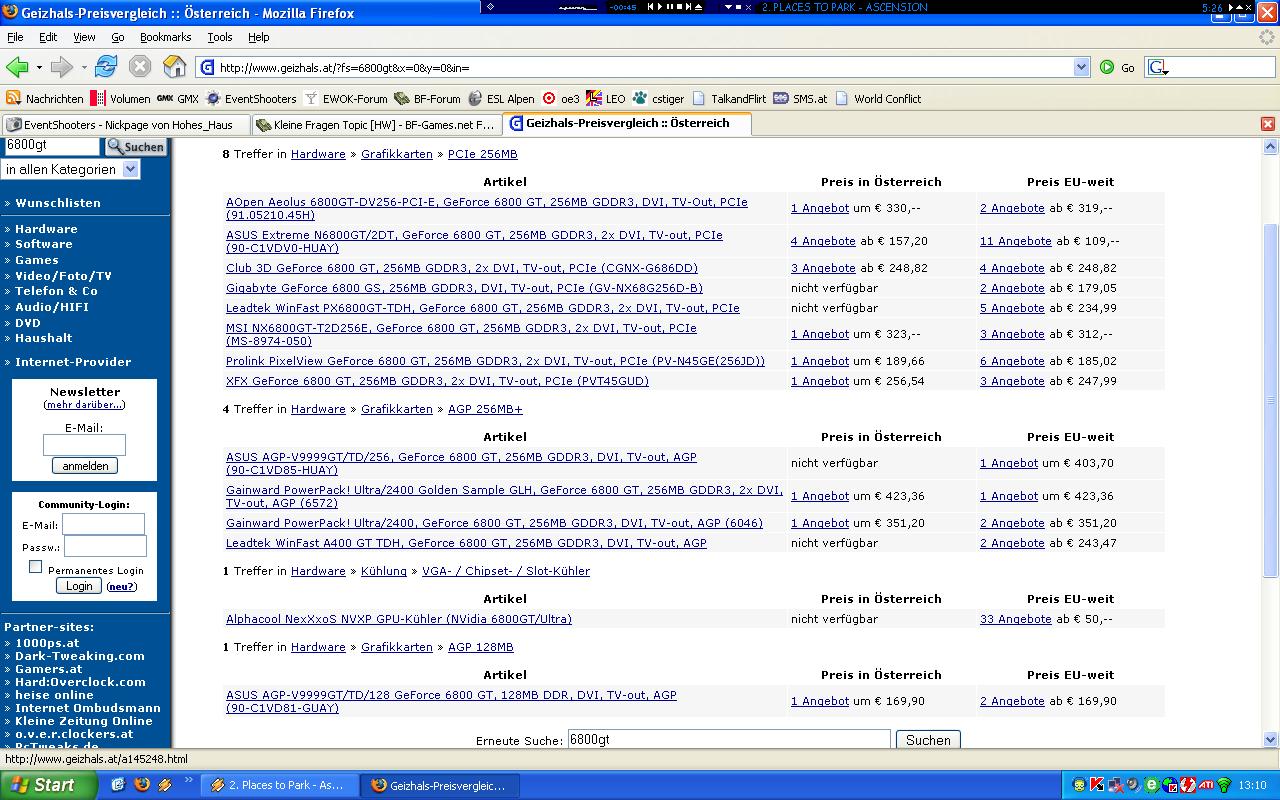Open the GMX bookmark
1280x800 pixels.
[x=178, y=99]
